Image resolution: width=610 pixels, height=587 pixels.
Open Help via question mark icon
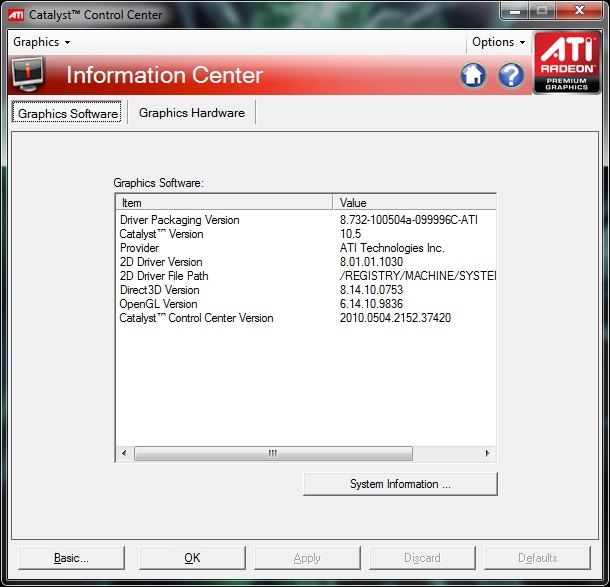[x=511, y=75]
